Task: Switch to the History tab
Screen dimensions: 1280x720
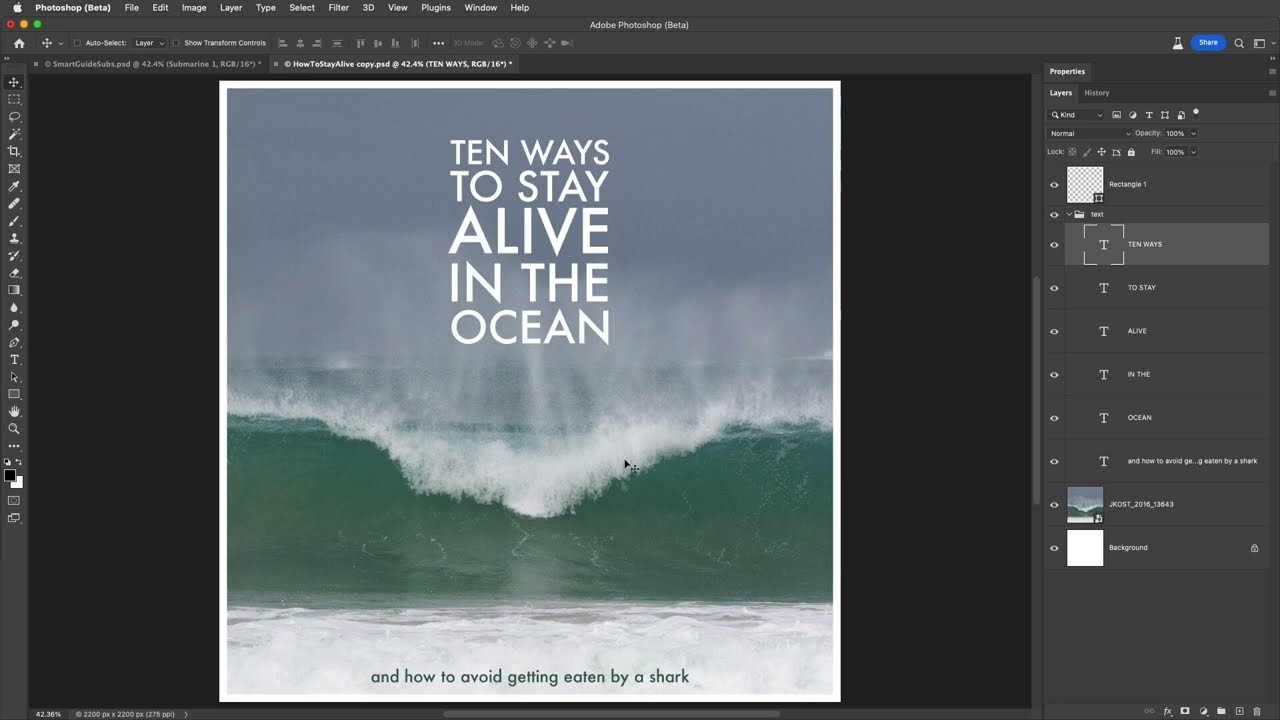Action: [x=1097, y=93]
